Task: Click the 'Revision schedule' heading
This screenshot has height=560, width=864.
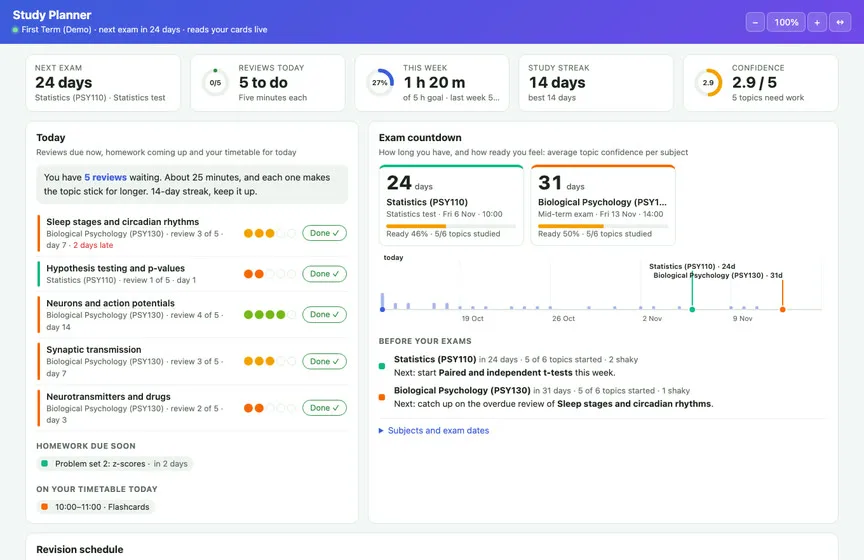Action: [80, 550]
